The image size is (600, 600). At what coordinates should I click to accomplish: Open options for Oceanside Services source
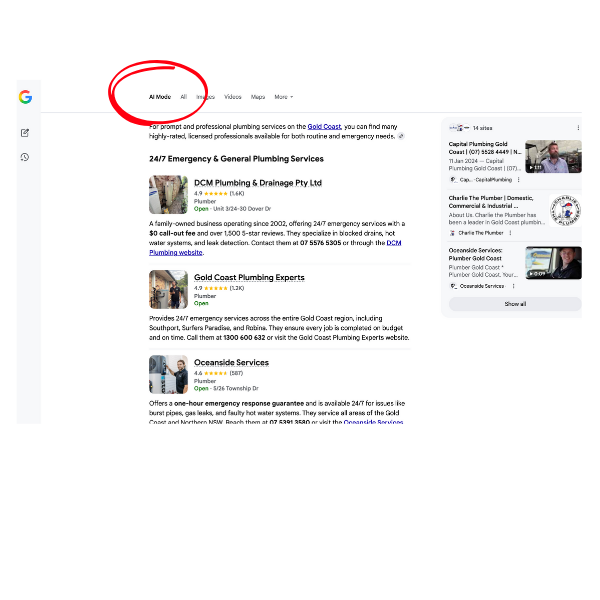point(513,286)
